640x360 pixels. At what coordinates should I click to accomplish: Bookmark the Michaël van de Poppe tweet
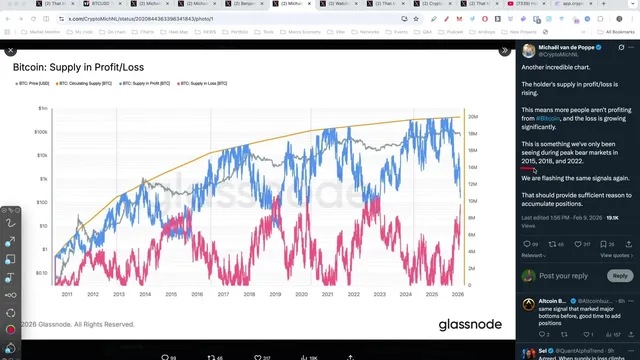point(603,244)
